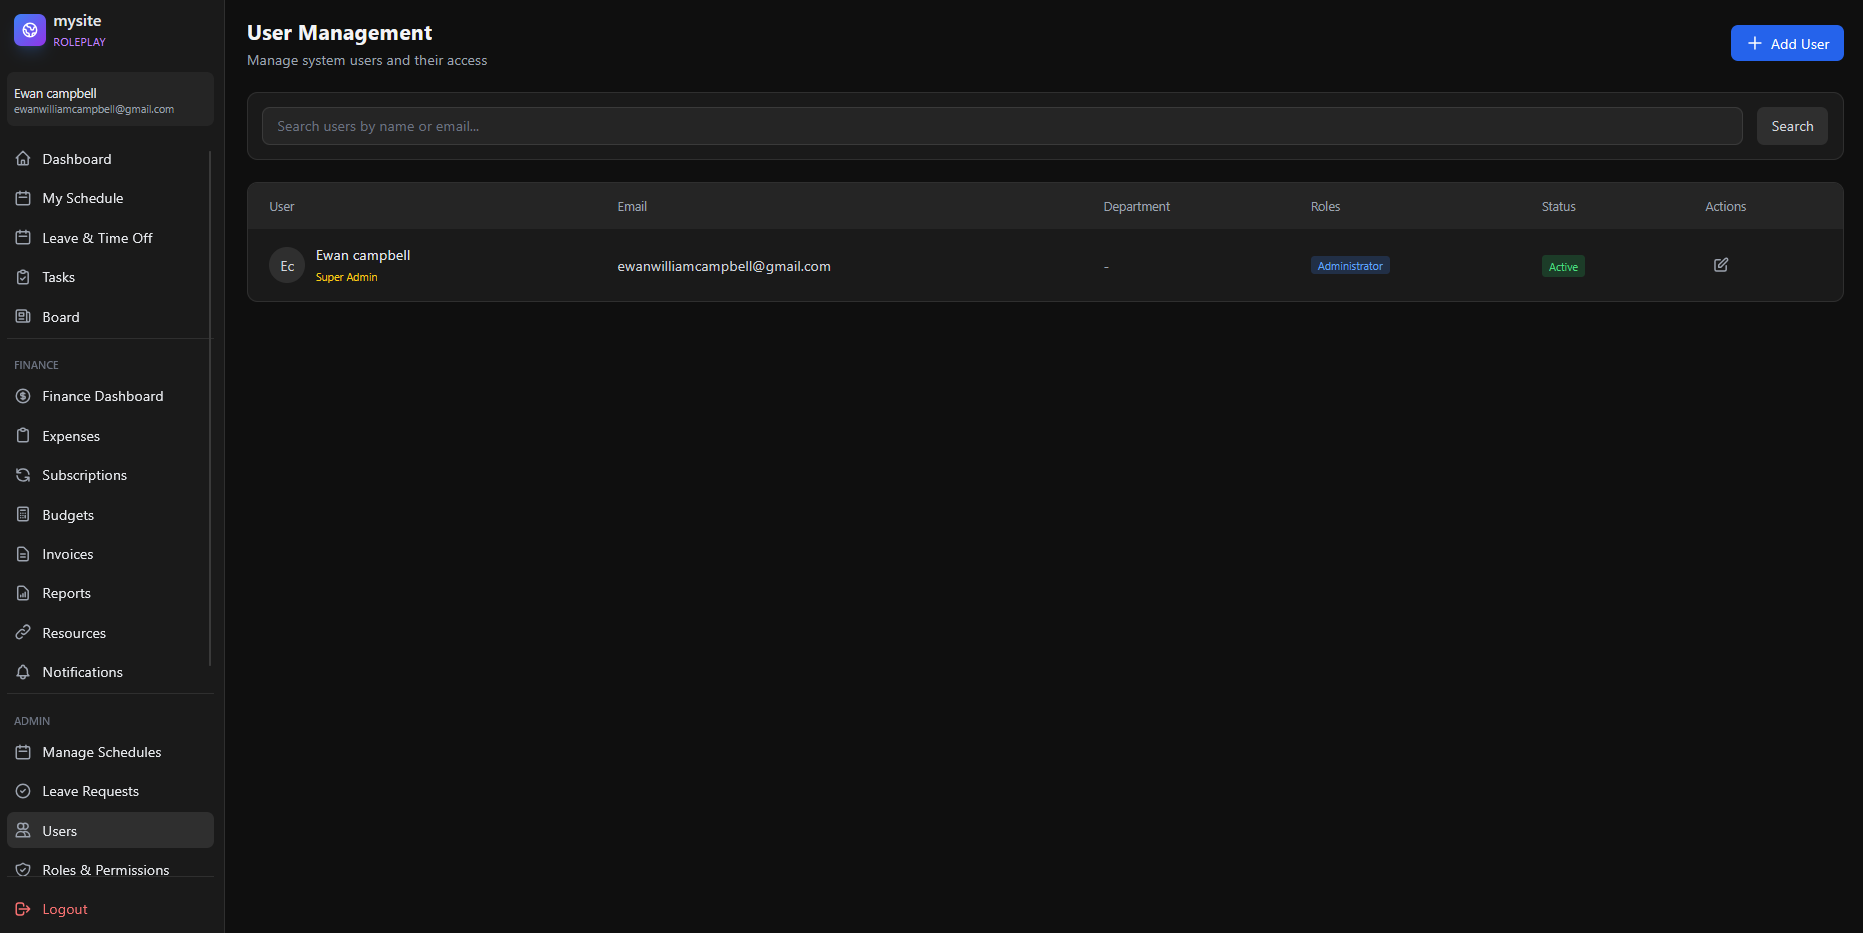The image size is (1863, 933).
Task: Open Manage Schedules admin page
Action: click(x=101, y=752)
